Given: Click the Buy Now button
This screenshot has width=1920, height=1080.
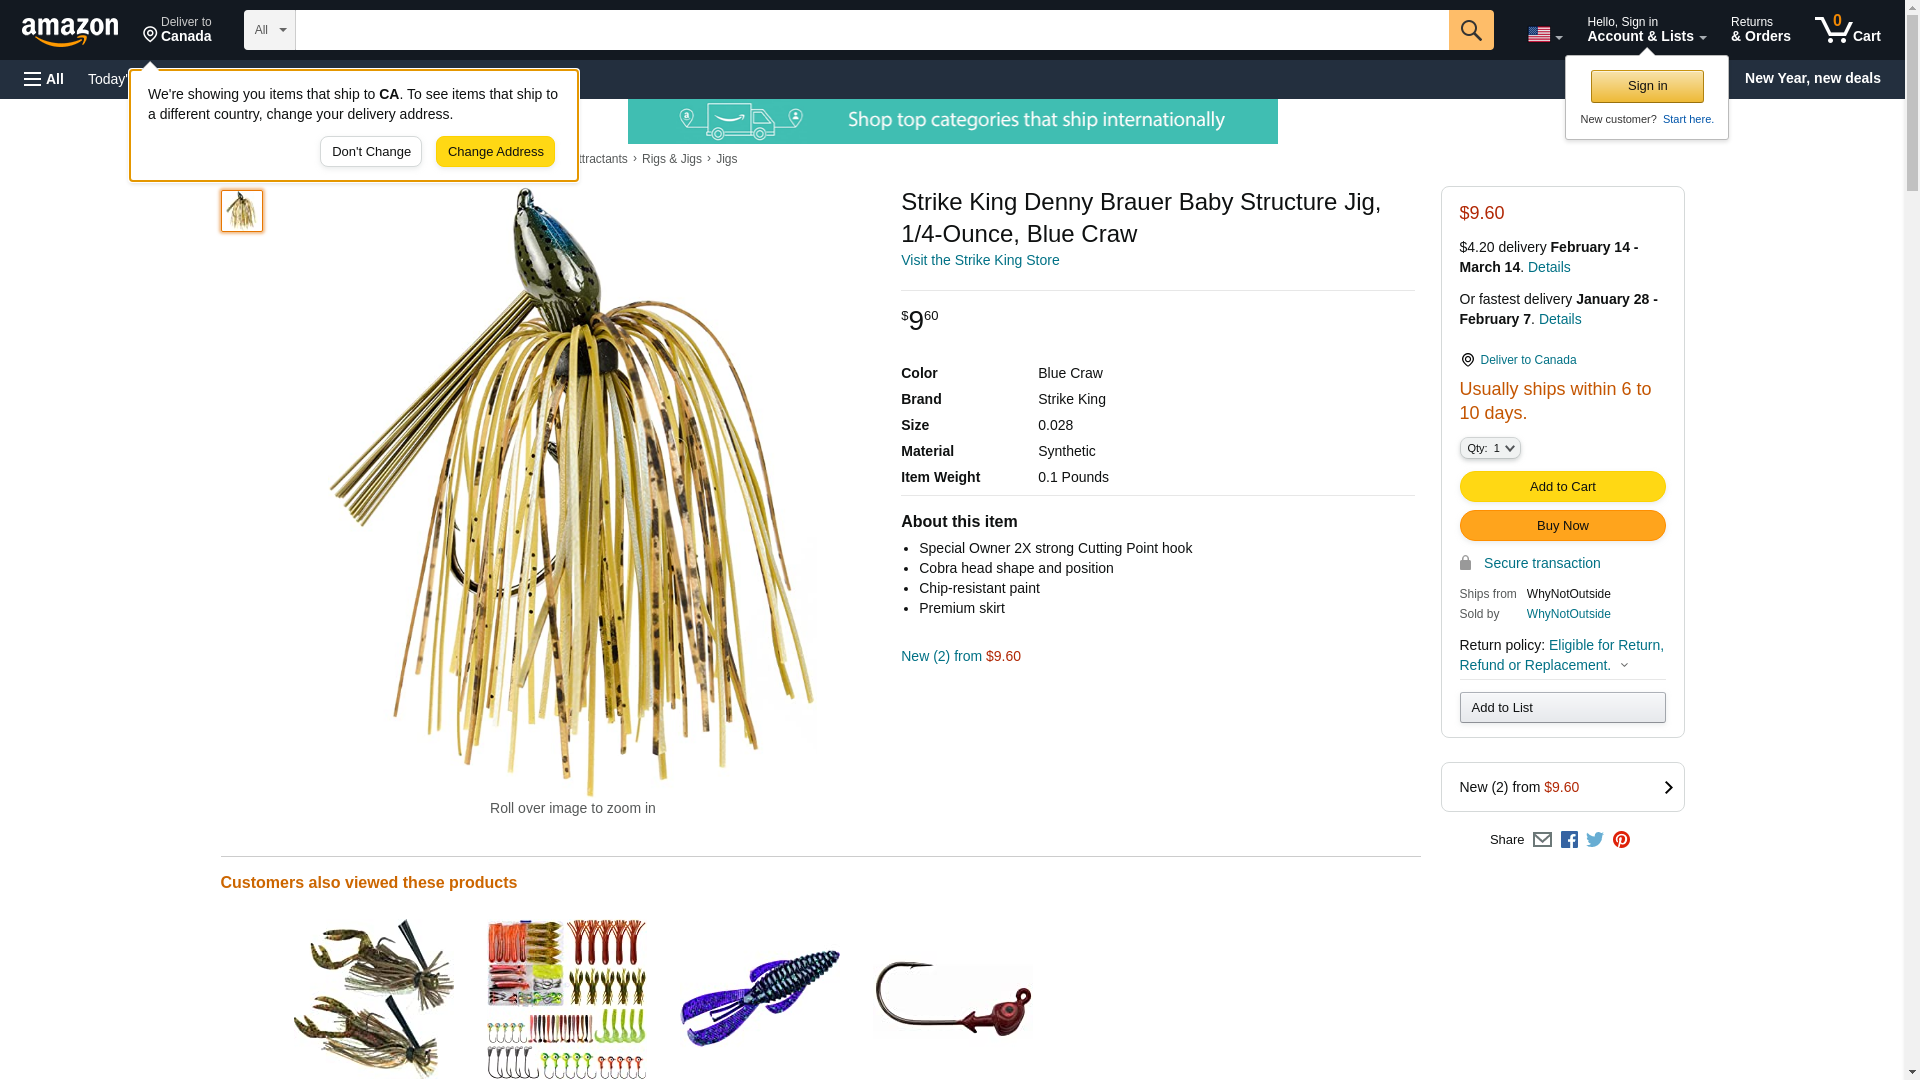Looking at the screenshot, I should click(1562, 526).
